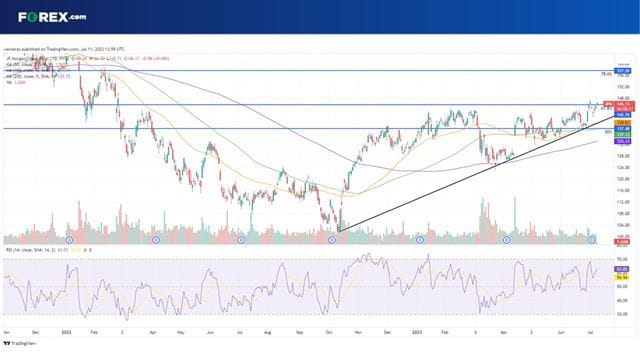Viewport: 640px width, 360px height.
Task: Click the TradingView logo below the chart
Action: click(20, 344)
